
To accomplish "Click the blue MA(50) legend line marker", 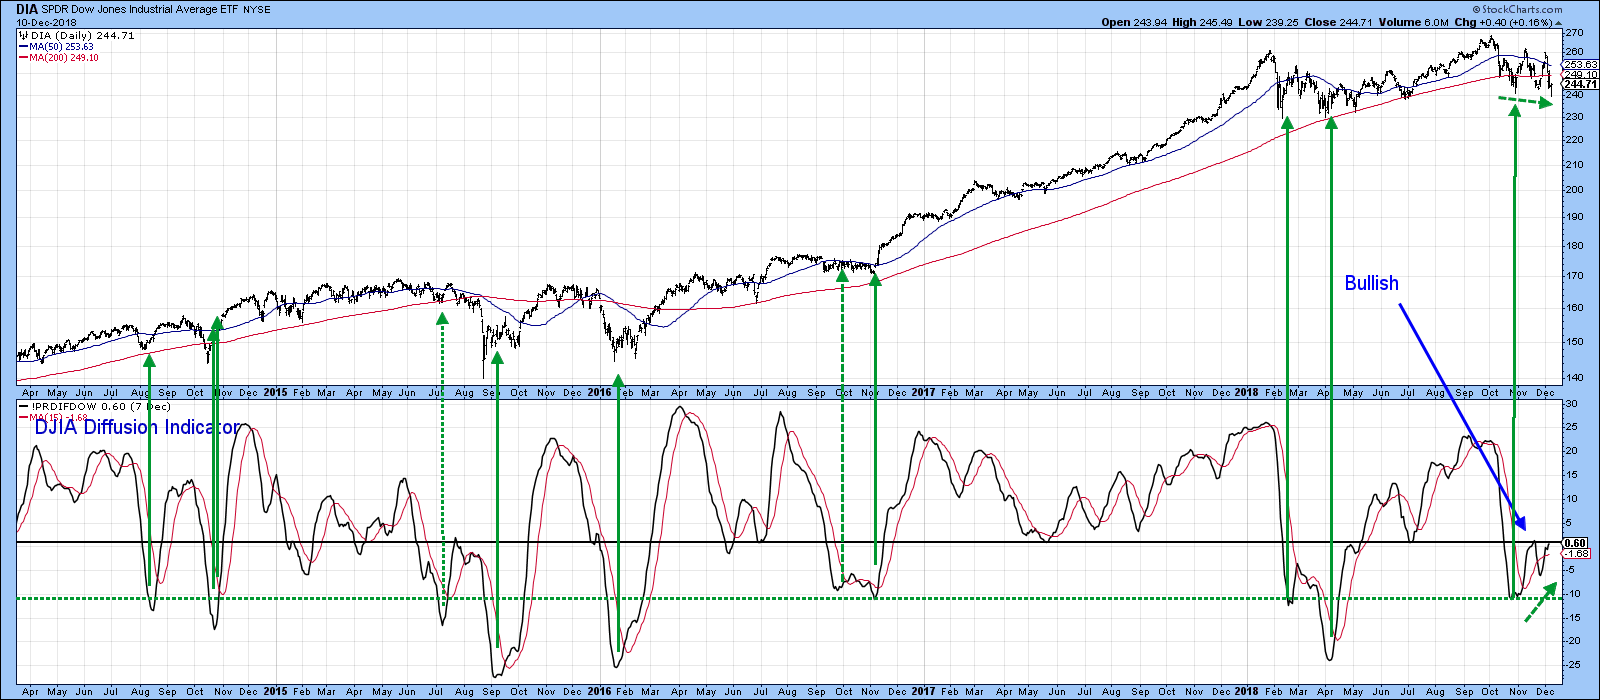I will tap(23, 47).
